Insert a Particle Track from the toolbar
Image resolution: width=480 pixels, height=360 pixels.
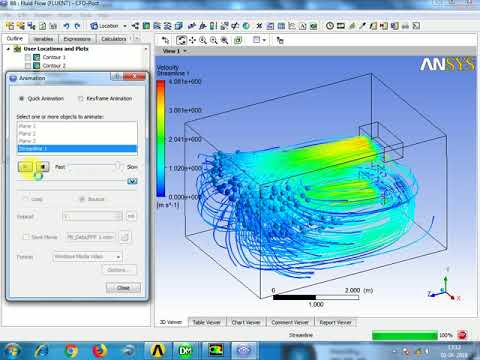coord(168,26)
